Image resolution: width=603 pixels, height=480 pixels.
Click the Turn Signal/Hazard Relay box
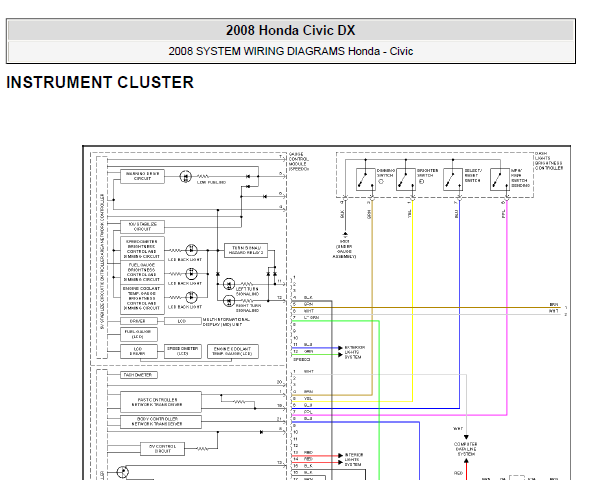point(246,250)
